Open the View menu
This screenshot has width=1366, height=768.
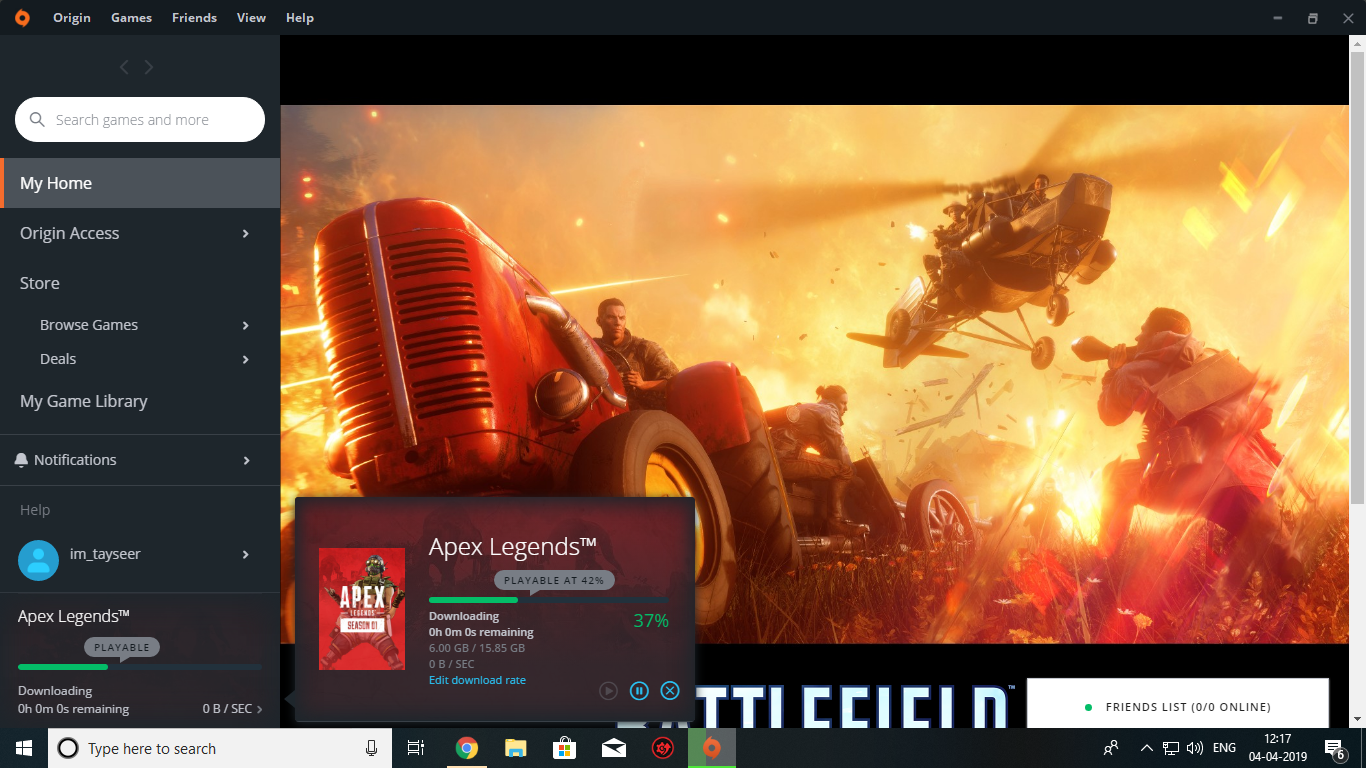click(251, 18)
